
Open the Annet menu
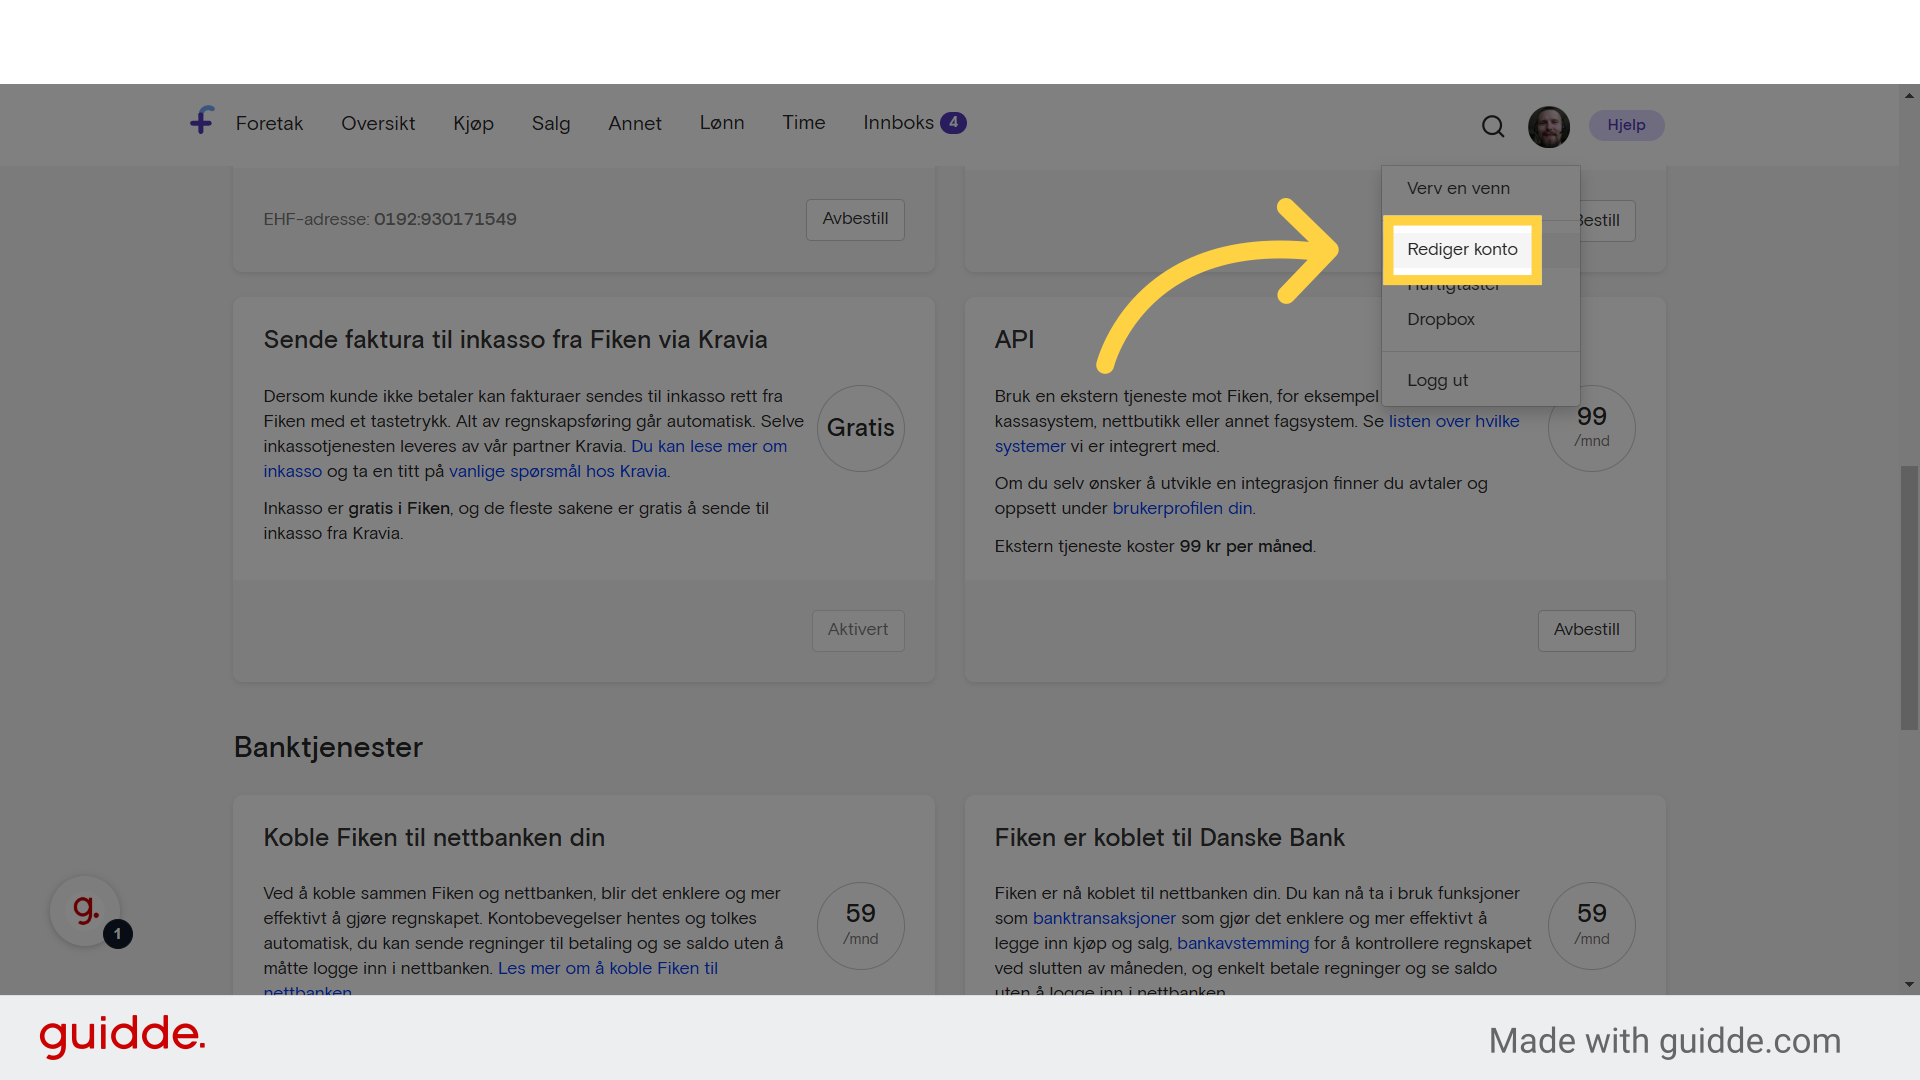635,123
